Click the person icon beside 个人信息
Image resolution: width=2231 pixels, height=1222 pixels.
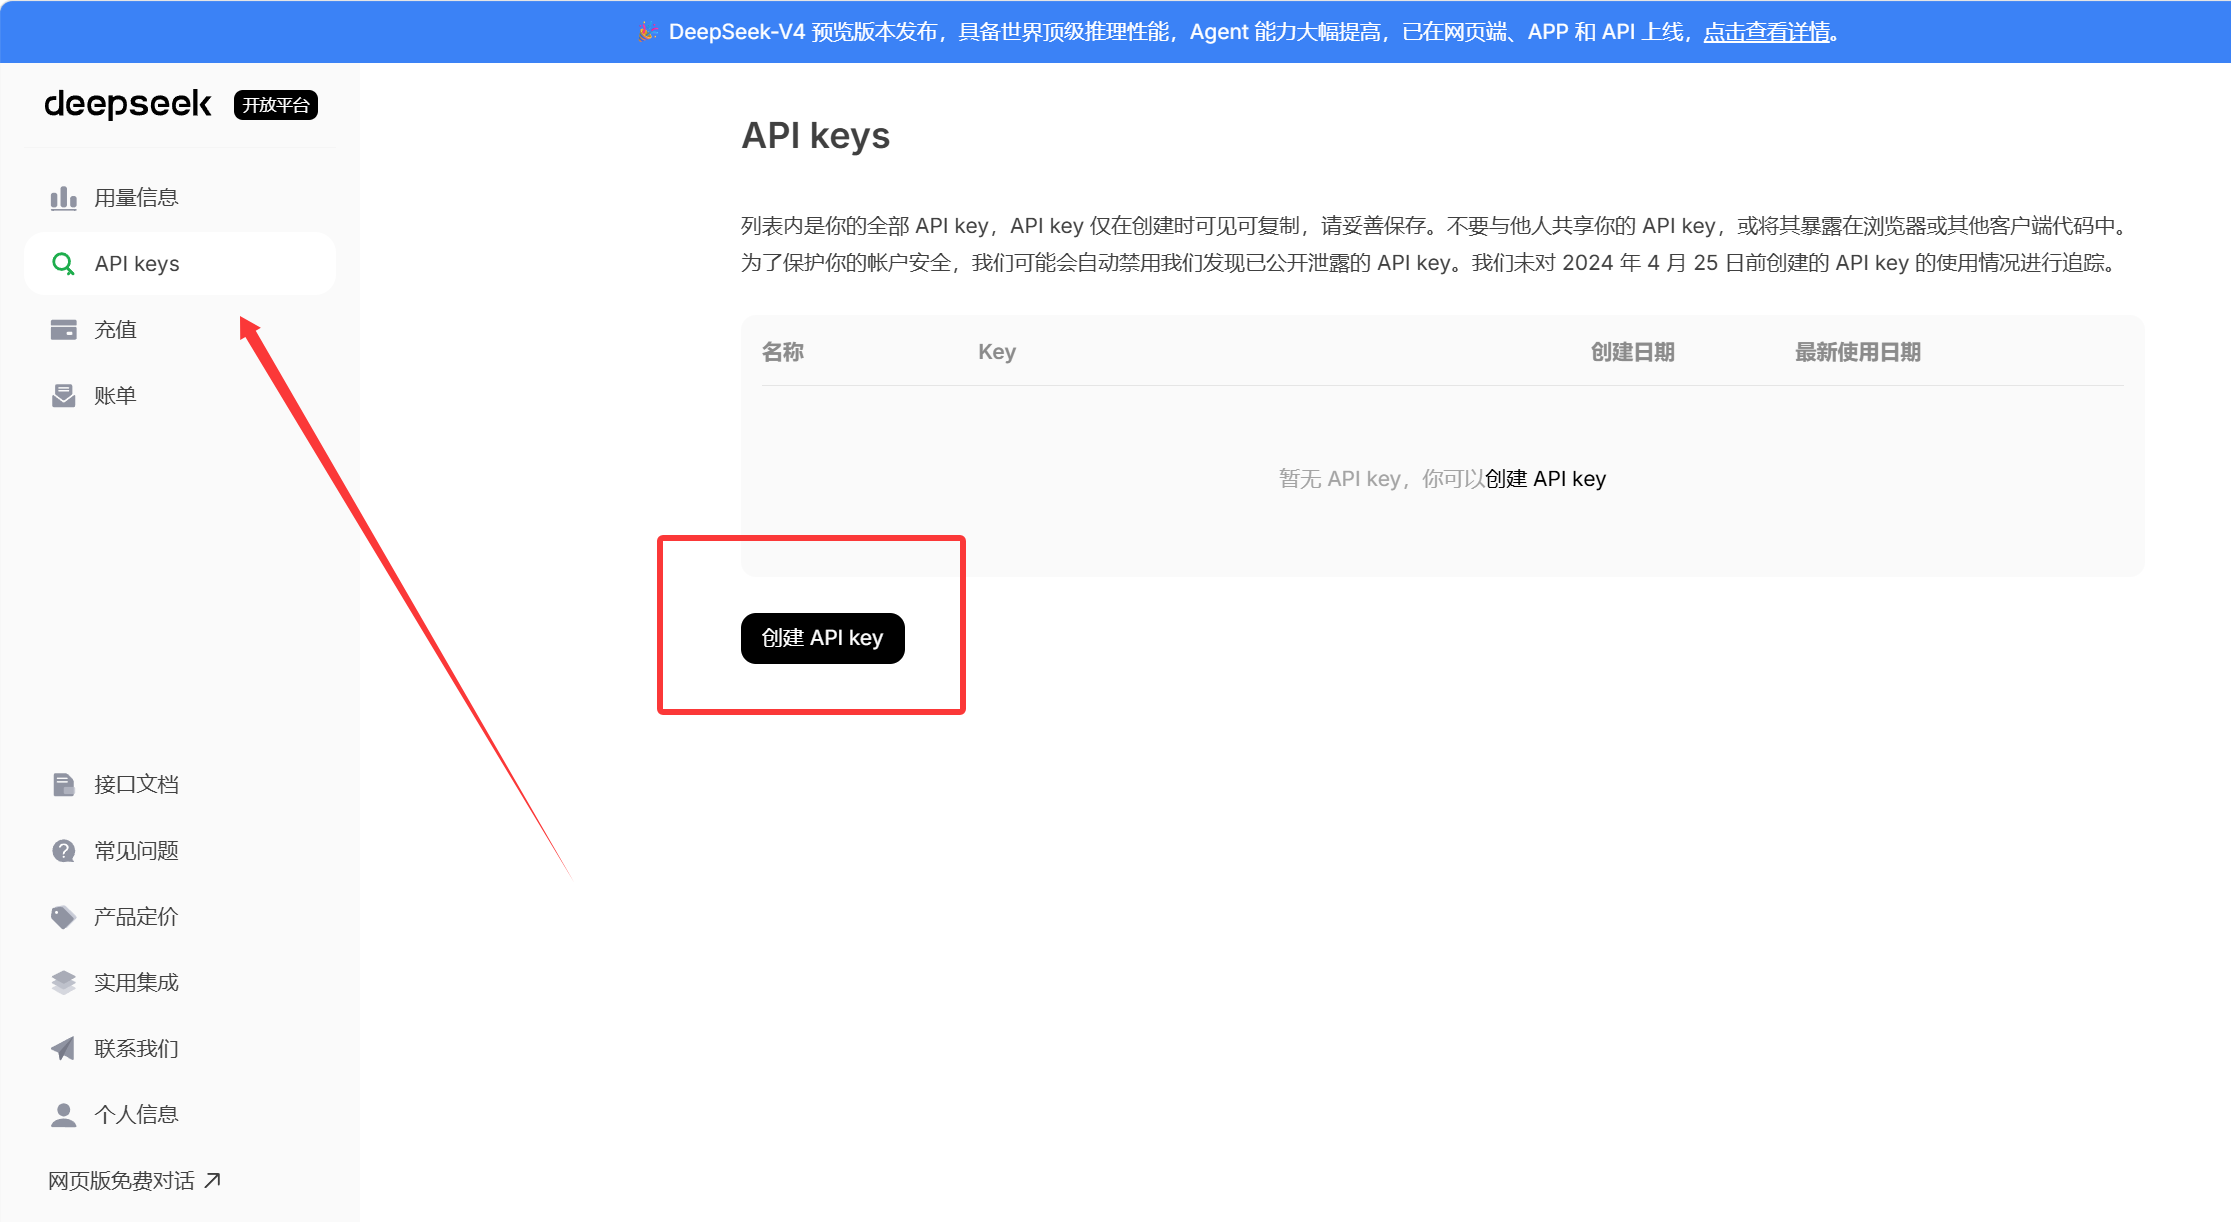(63, 1115)
